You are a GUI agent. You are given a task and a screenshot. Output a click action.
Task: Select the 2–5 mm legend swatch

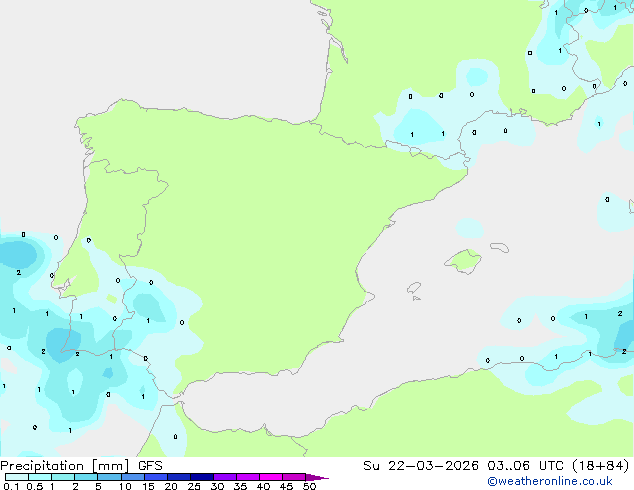click(86, 477)
